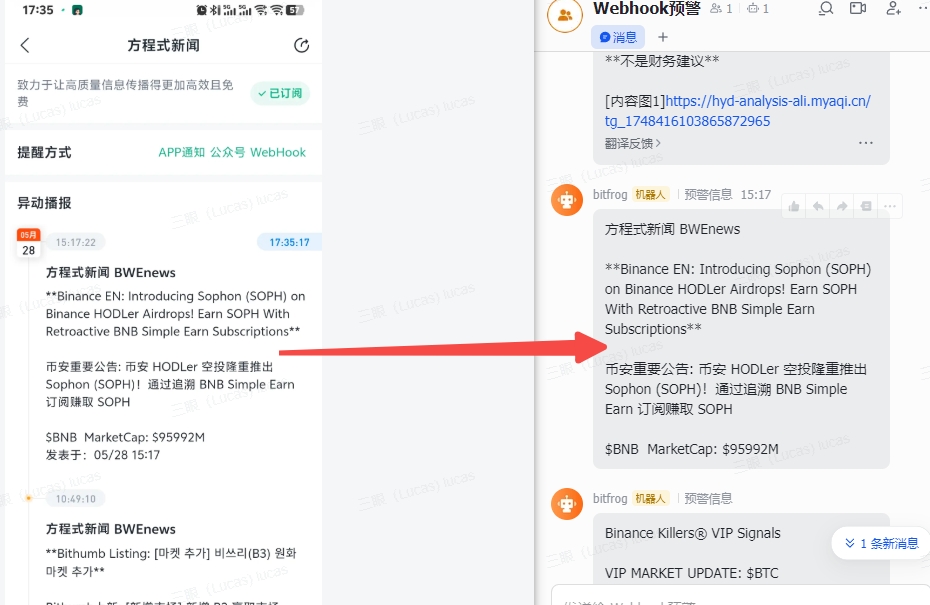Select $BNB MarketCap line in left panel
This screenshot has height=605, width=930.
125,437
